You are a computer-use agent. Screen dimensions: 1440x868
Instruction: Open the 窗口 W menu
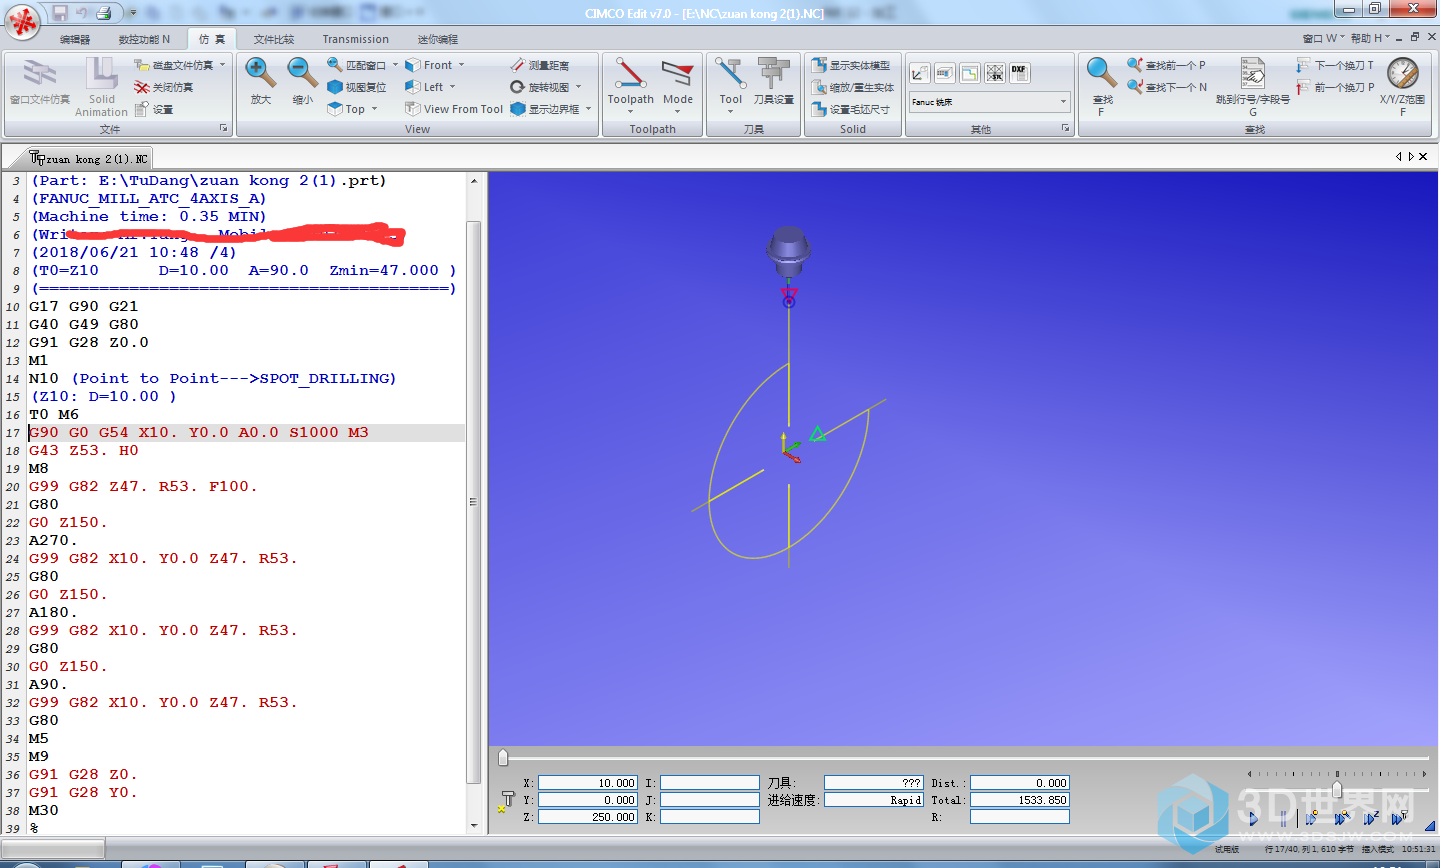point(1322,38)
